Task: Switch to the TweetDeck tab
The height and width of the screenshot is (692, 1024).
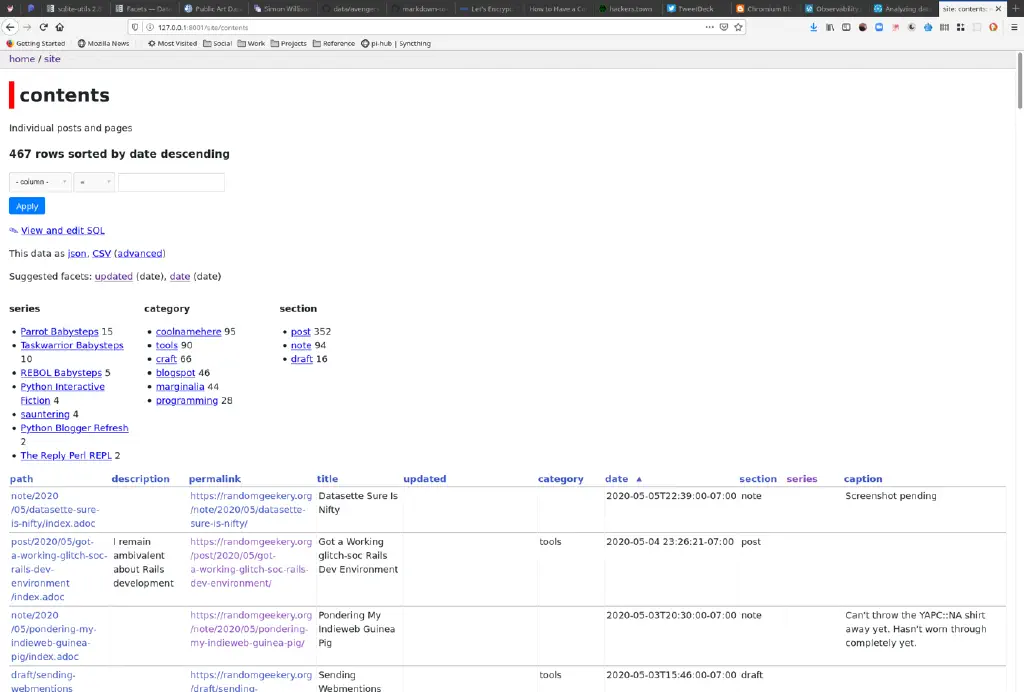Action: (696, 8)
